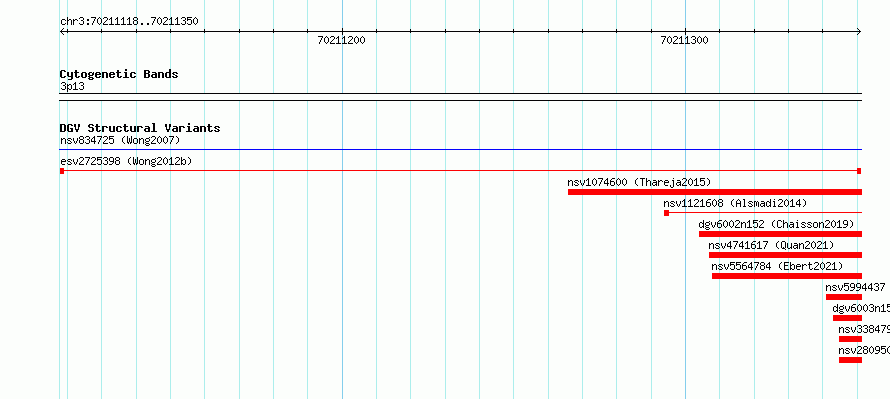Image resolution: width=890 pixels, height=399 pixels.
Task: Click the 3p13 band label
Action: point(72,86)
